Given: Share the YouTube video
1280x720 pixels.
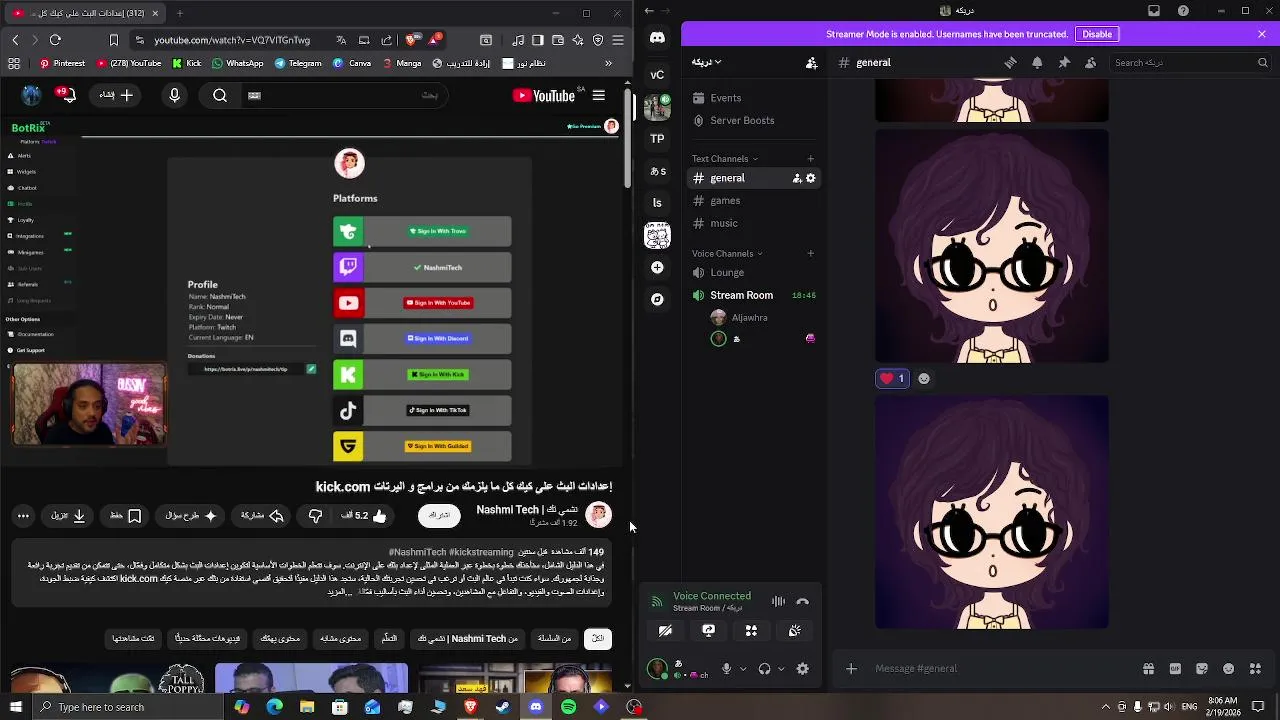Looking at the screenshot, I should click(x=263, y=516).
